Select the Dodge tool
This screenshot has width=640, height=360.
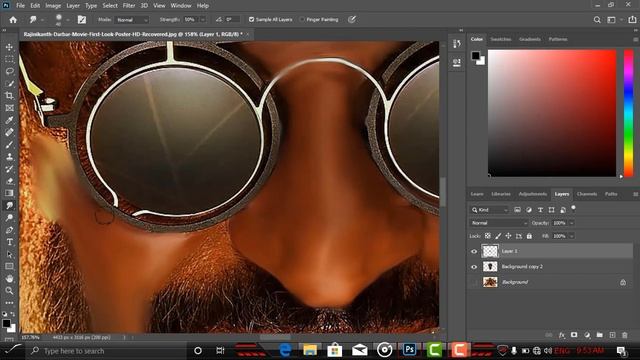[x=9, y=218]
